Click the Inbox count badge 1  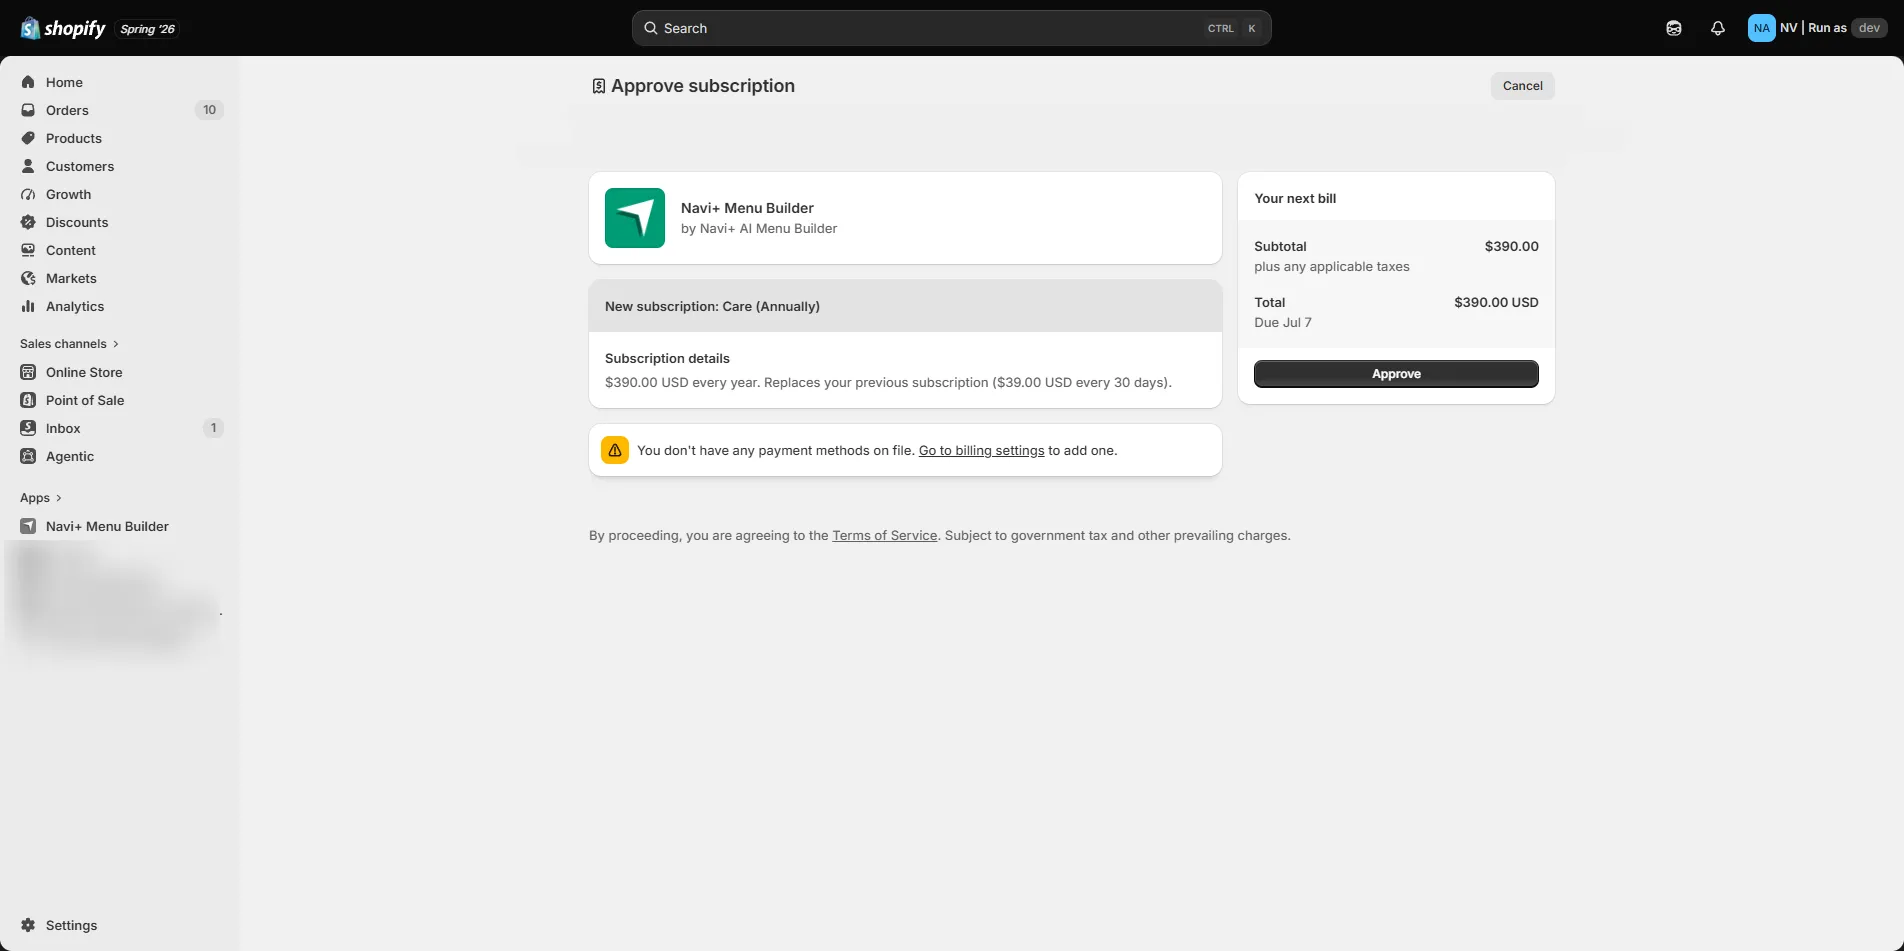[213, 428]
